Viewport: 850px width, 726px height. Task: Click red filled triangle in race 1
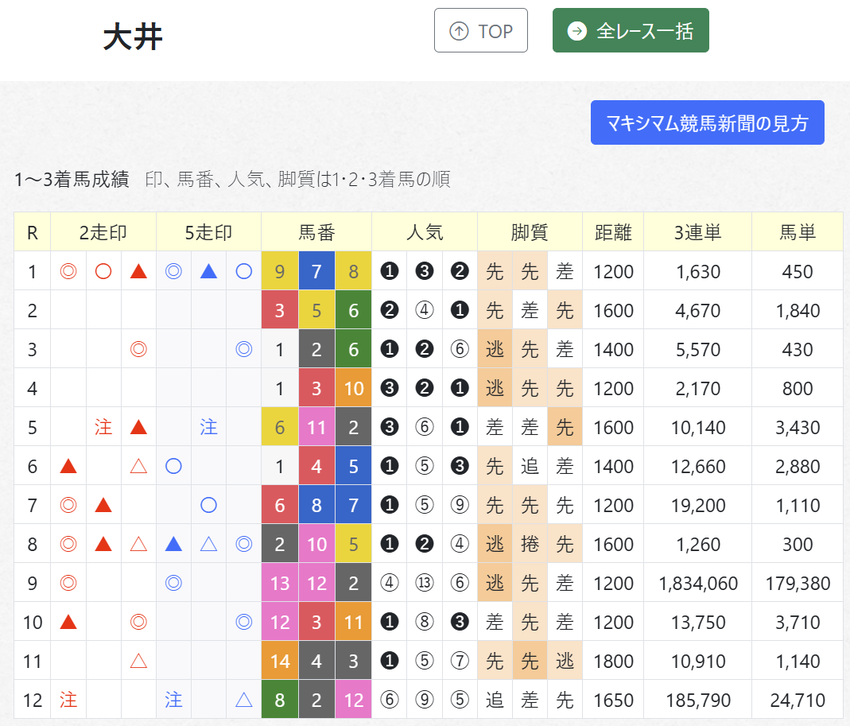139,271
